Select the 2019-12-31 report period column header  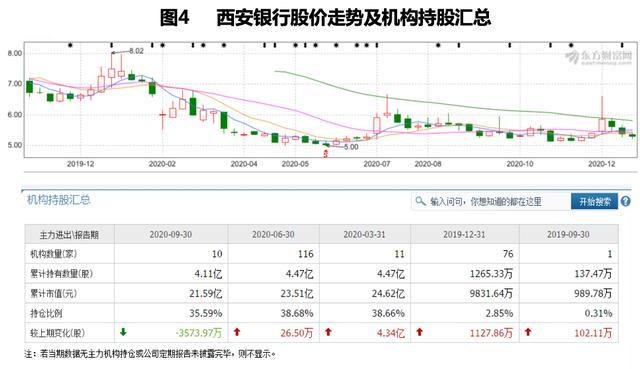tap(464, 234)
